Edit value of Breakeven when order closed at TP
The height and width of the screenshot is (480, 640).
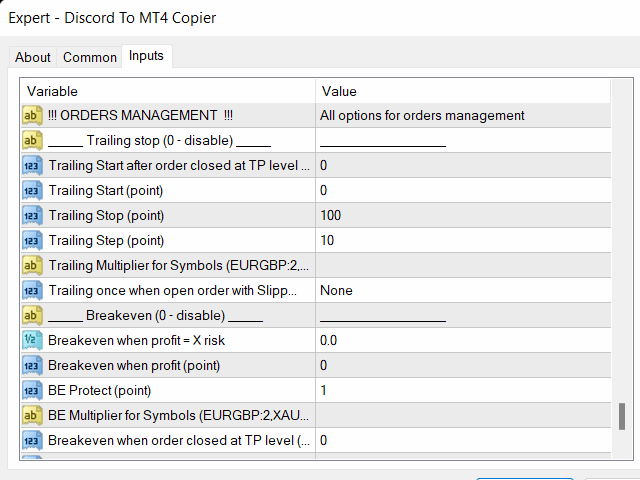[x=463, y=440]
